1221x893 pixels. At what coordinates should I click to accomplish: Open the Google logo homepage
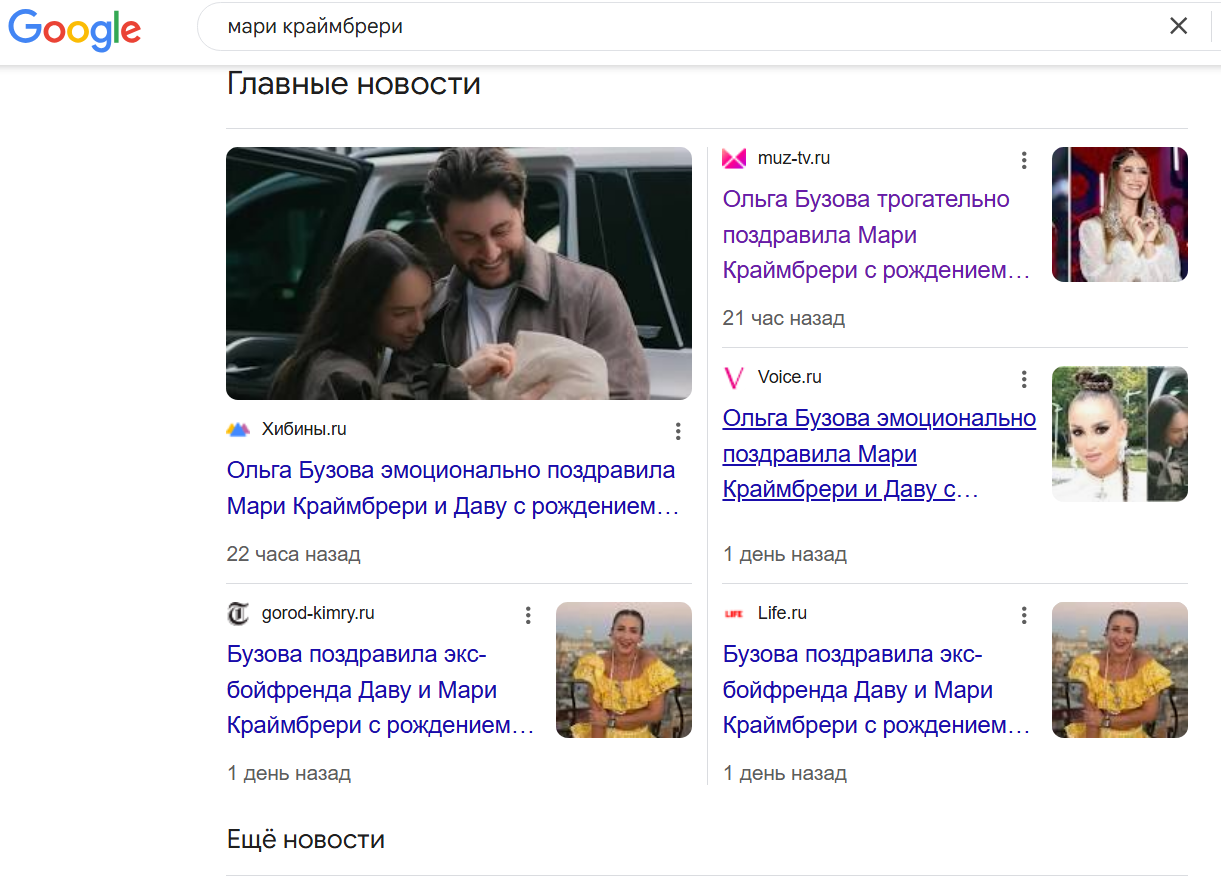tap(75, 28)
